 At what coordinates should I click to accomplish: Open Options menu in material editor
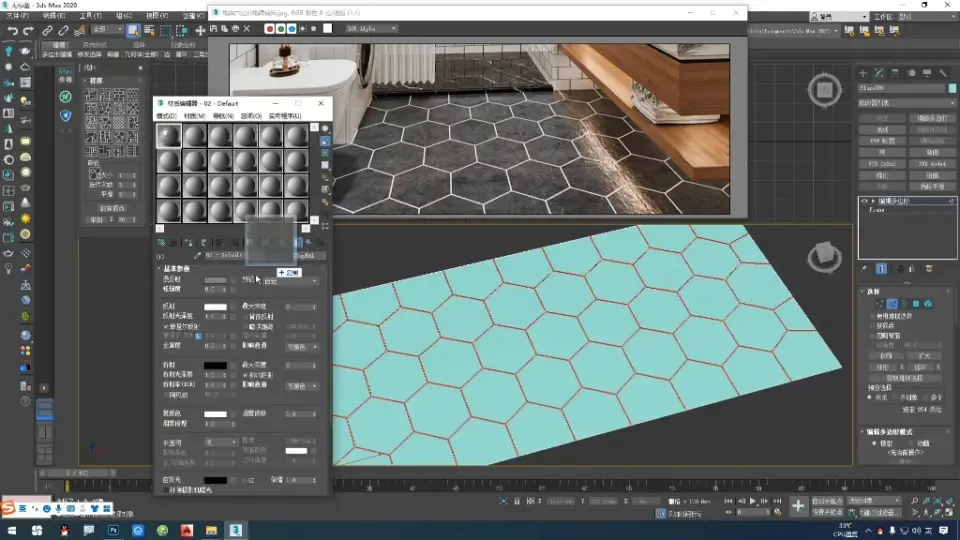[251, 116]
